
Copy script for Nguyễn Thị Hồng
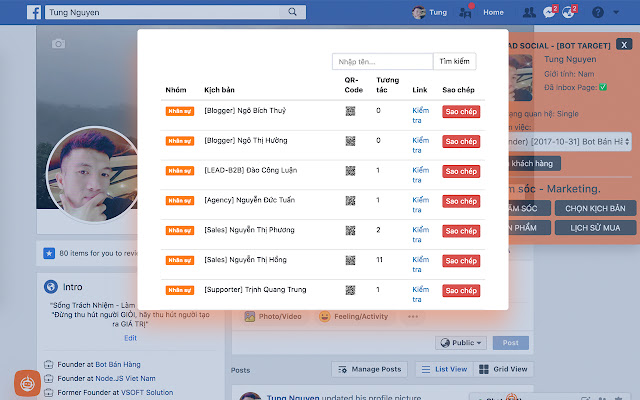pos(461,260)
